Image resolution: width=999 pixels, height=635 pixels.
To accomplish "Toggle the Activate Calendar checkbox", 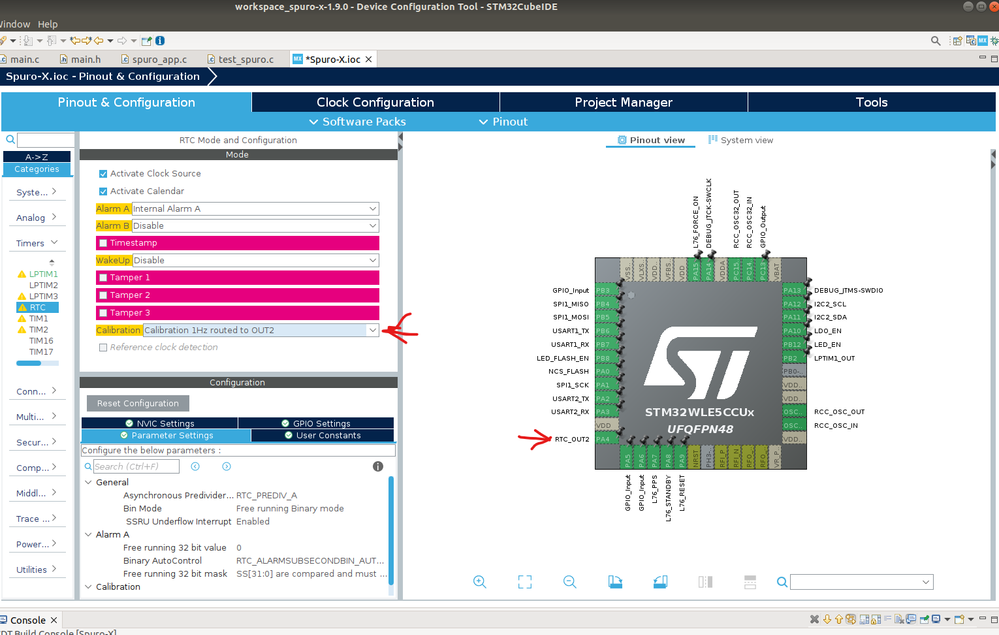I will pos(103,191).
